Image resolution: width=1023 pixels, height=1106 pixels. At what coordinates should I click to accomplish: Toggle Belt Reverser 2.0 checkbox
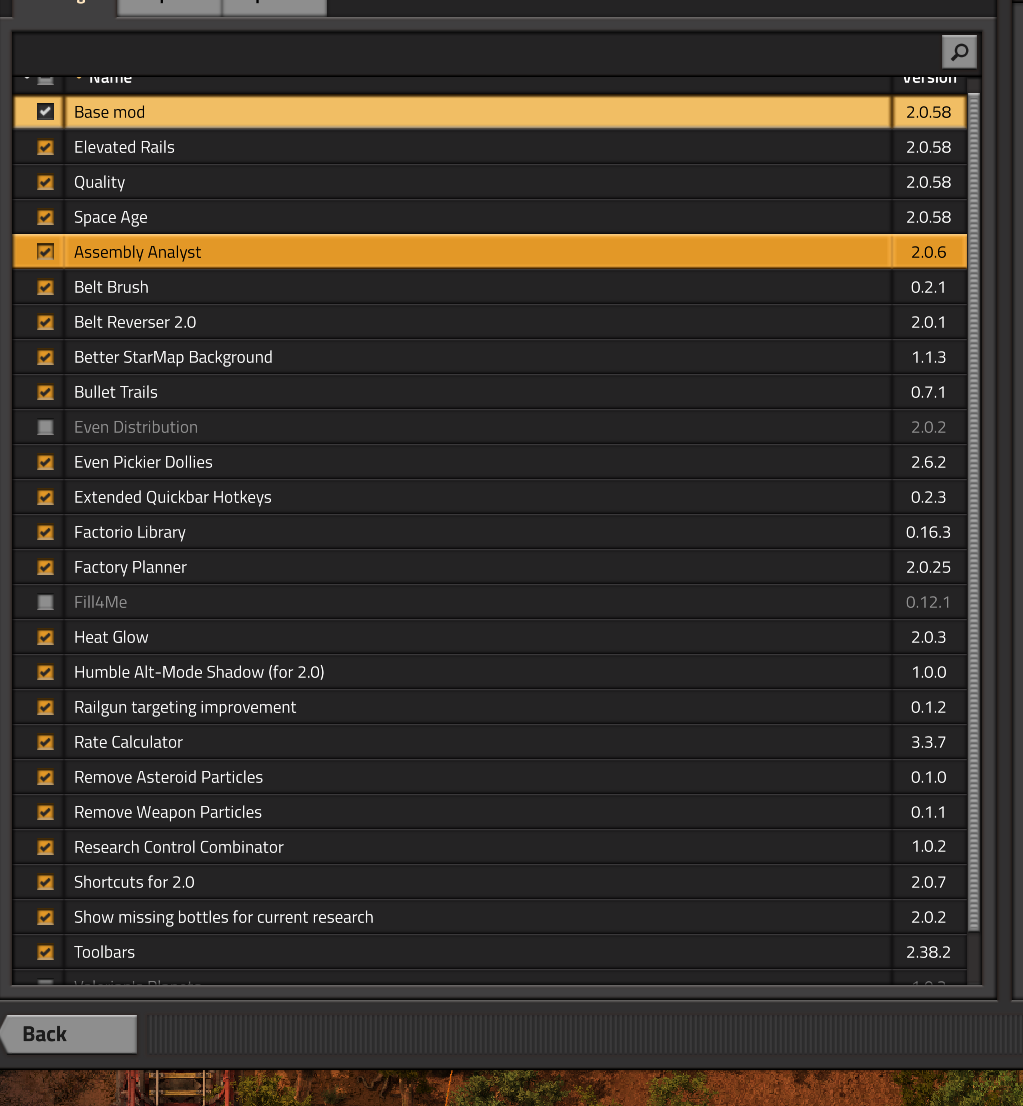(x=45, y=322)
